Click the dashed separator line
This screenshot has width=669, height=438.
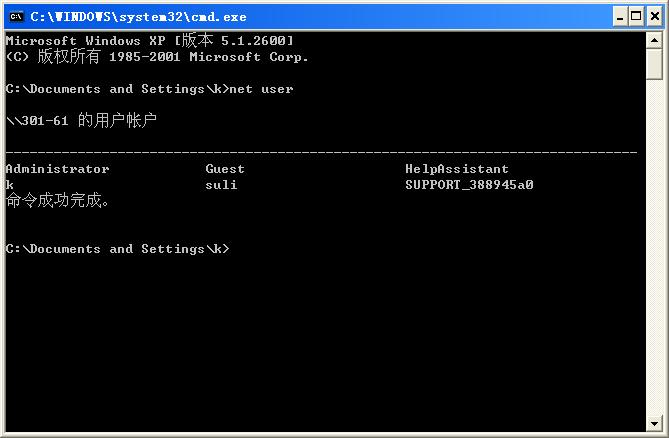(320, 152)
